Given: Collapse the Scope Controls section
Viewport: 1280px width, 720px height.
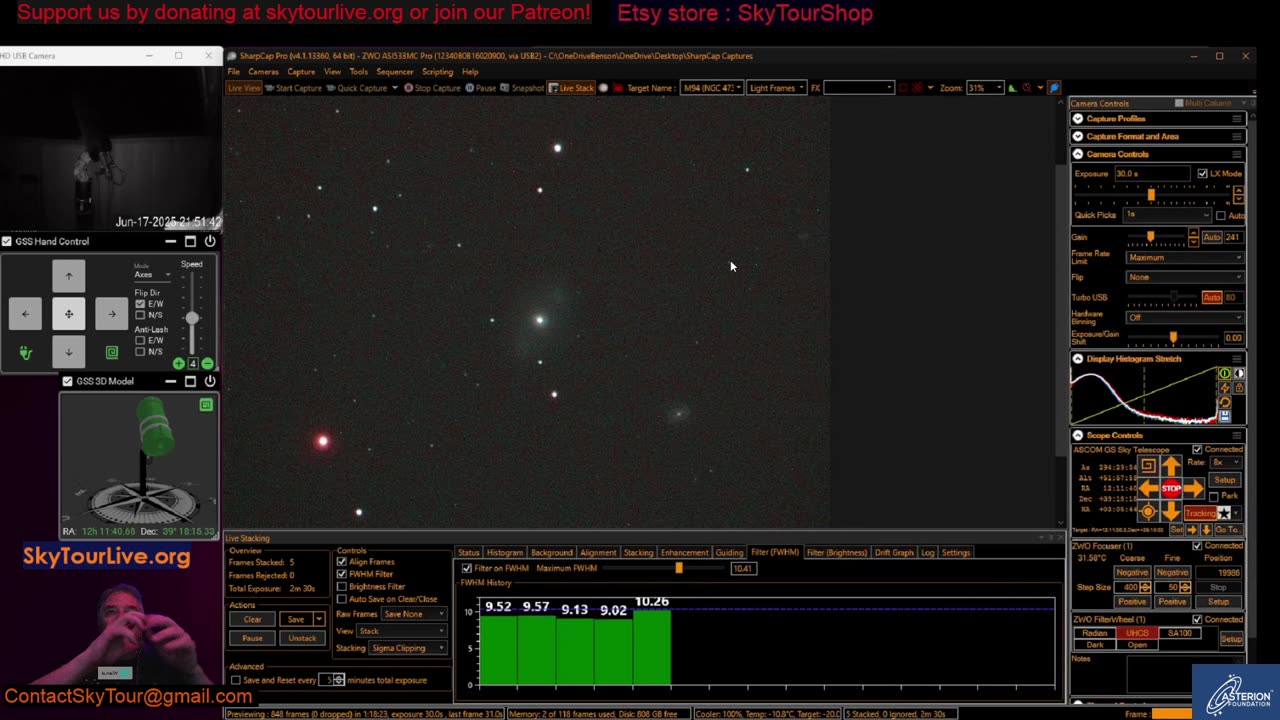Looking at the screenshot, I should (x=1078, y=435).
